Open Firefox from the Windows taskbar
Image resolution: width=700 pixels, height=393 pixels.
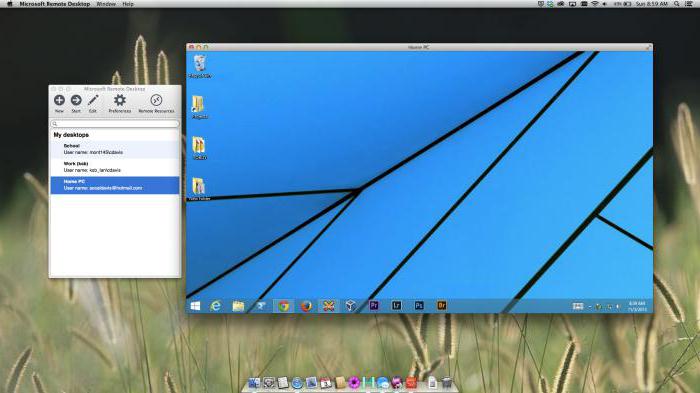tap(306, 306)
